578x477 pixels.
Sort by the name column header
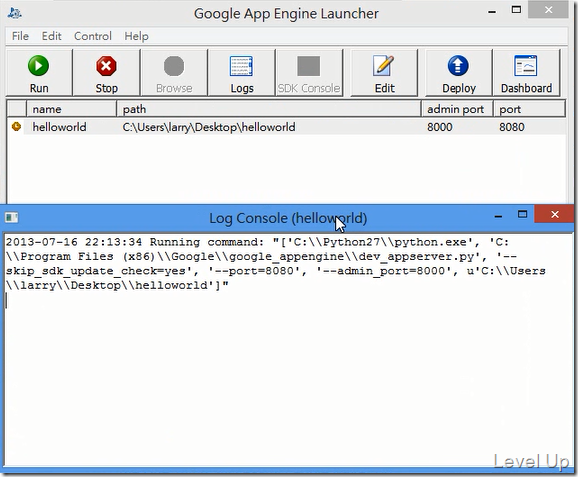[x=71, y=109]
